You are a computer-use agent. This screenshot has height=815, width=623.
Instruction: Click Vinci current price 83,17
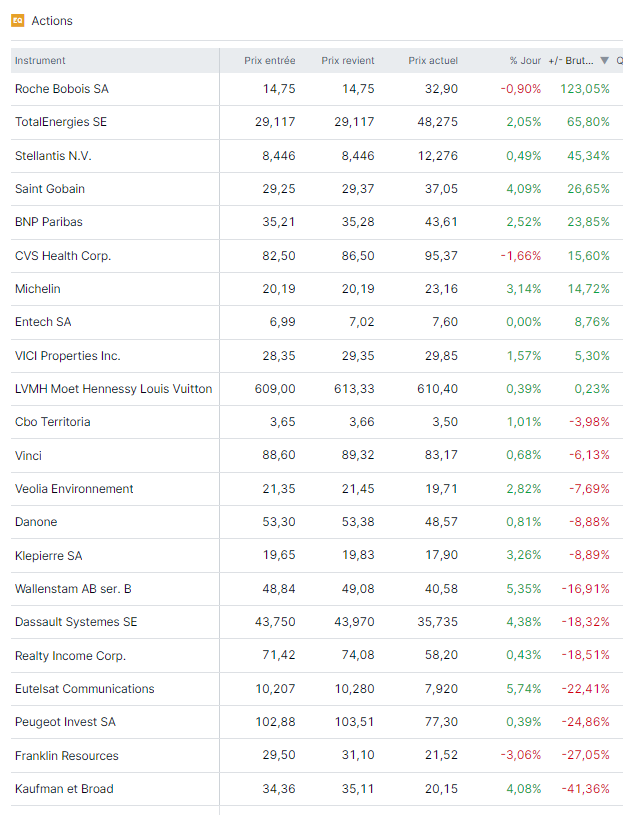(x=441, y=455)
